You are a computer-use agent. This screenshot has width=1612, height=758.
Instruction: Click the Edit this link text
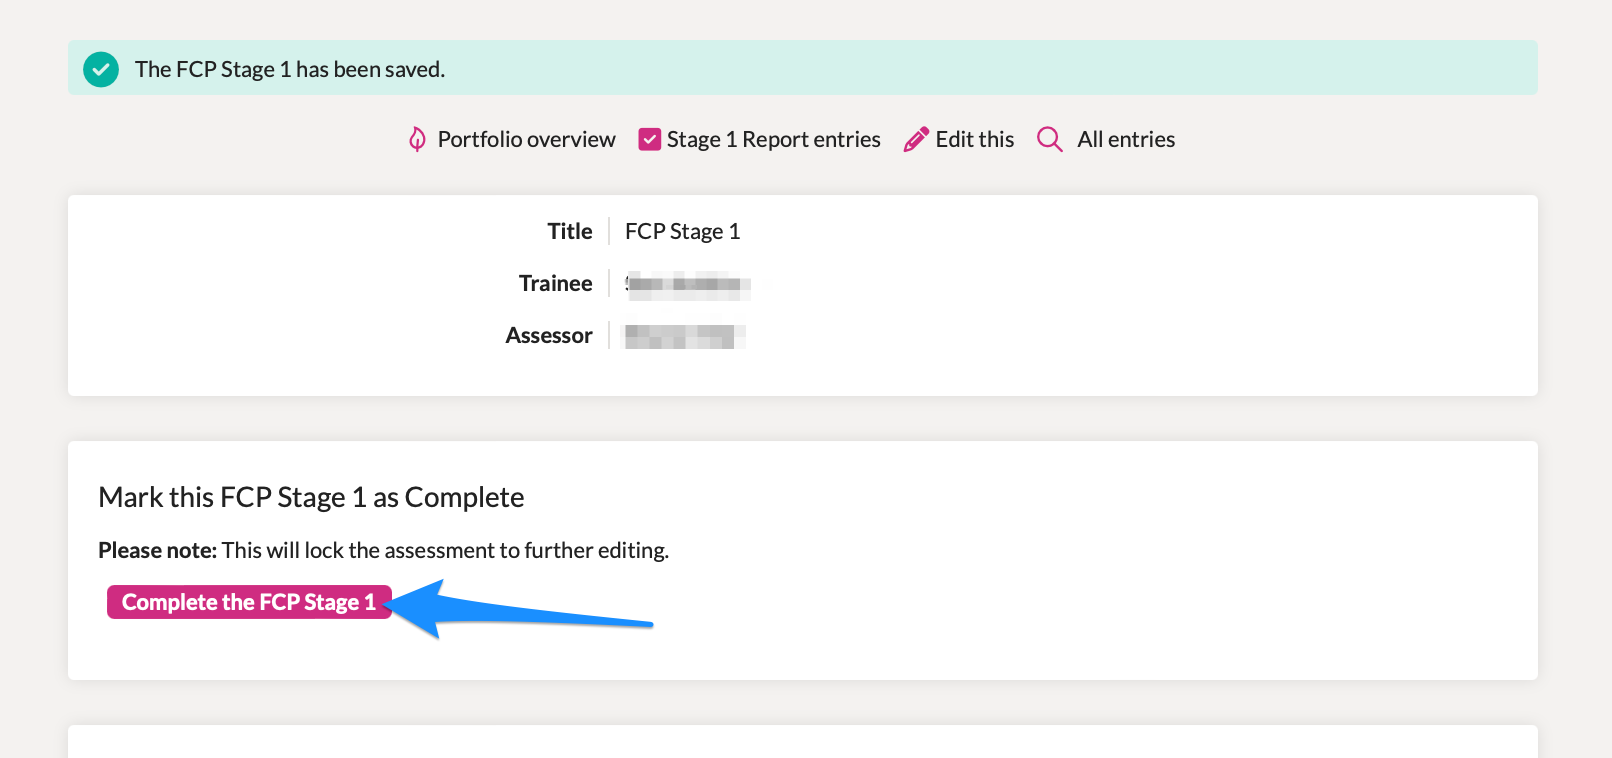pos(974,139)
